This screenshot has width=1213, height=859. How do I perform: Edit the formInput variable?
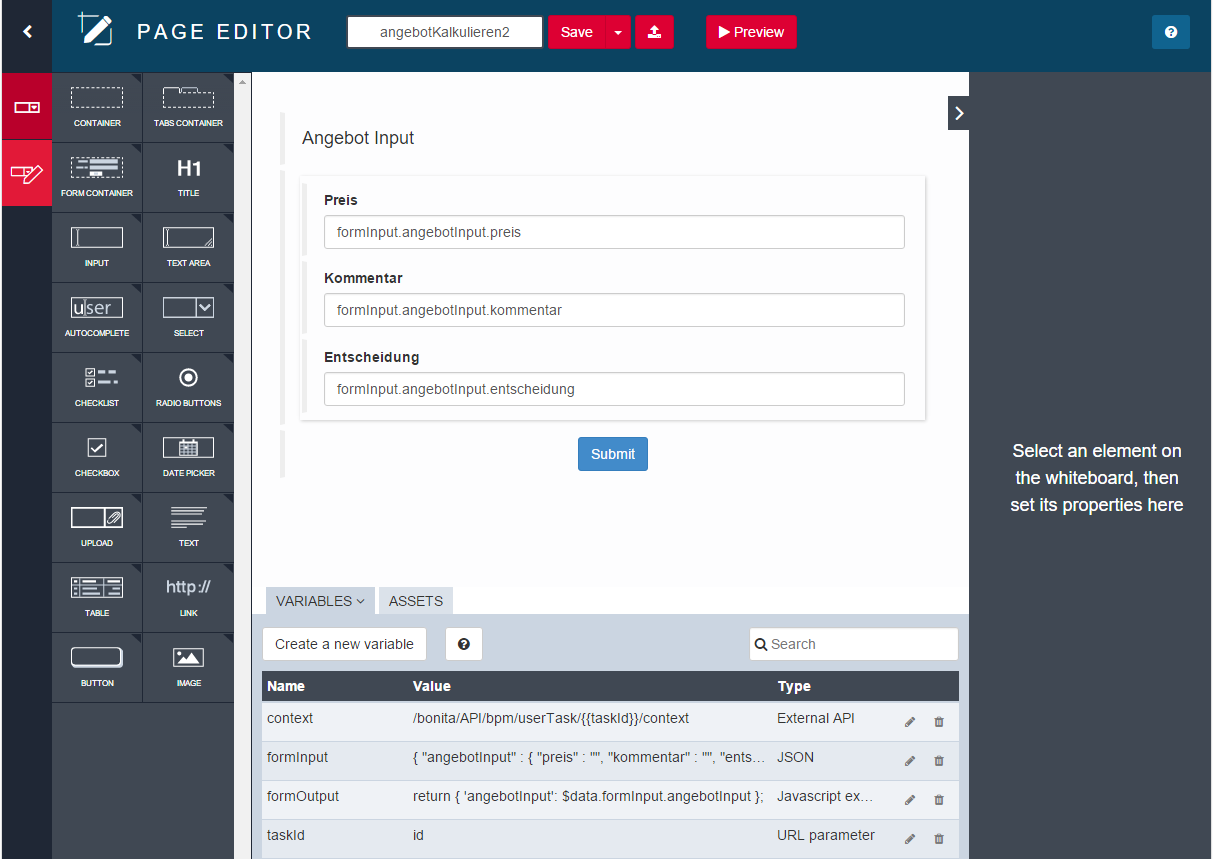(910, 761)
